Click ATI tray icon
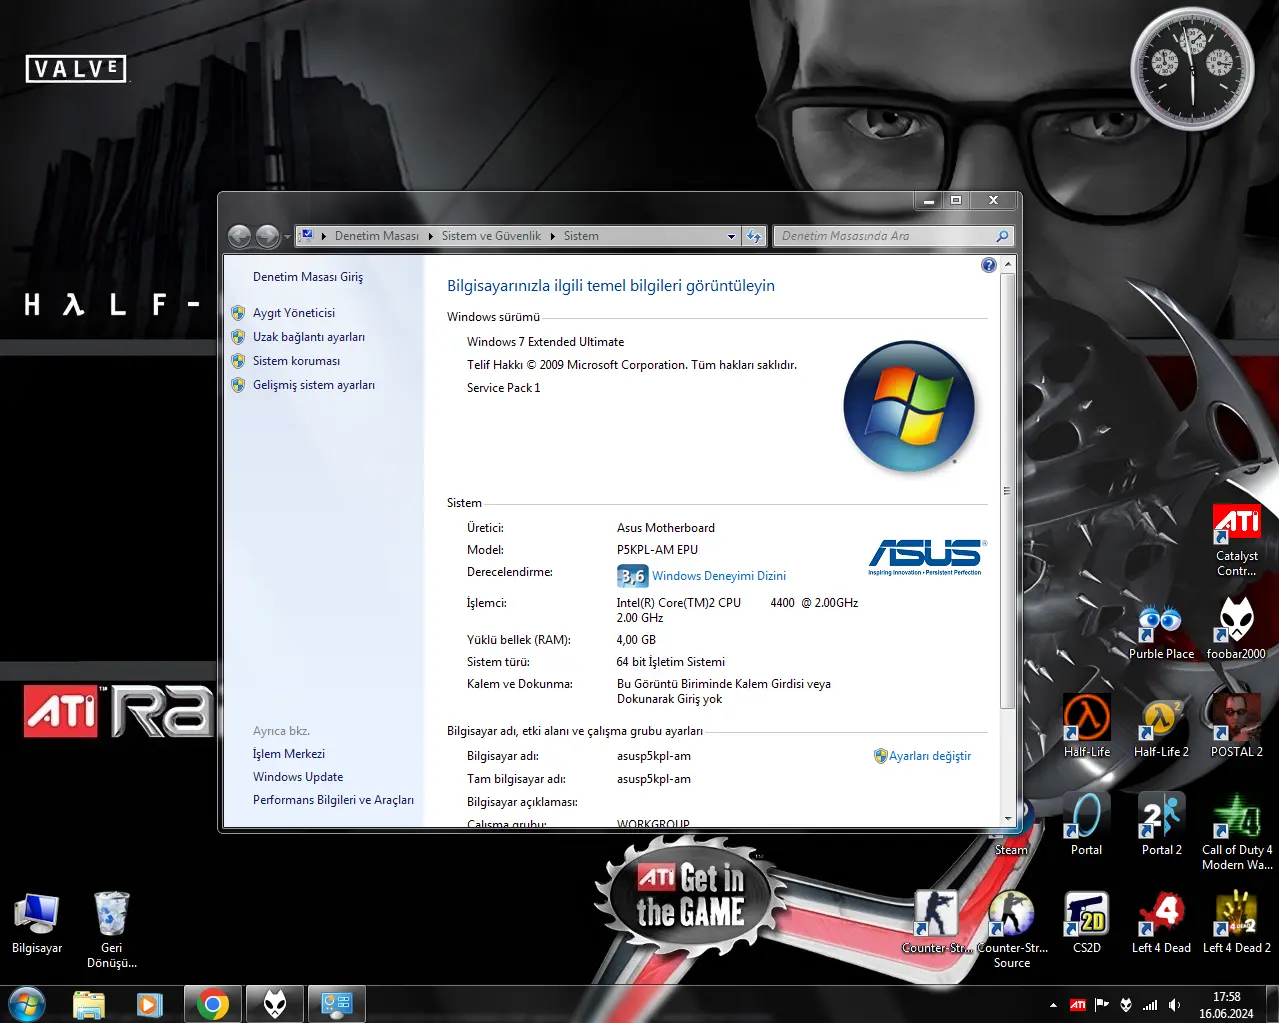Viewport: 1279px width, 1023px height. click(x=1078, y=1005)
